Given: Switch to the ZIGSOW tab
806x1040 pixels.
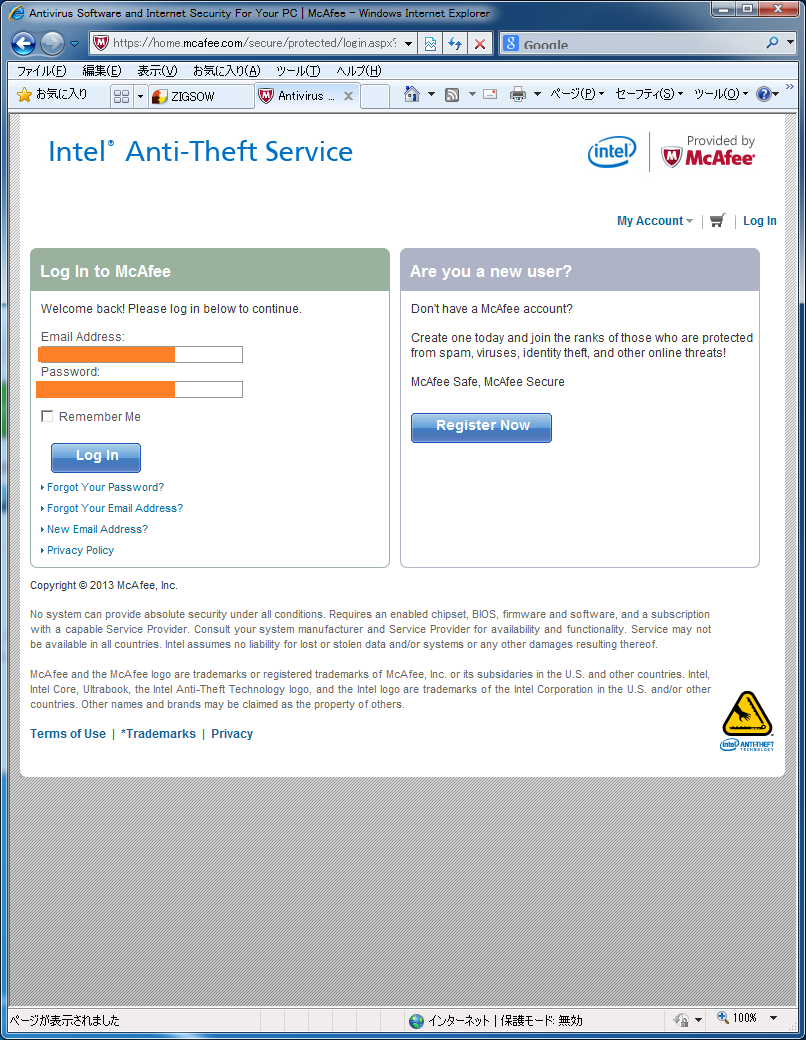Looking at the screenshot, I should (x=200, y=96).
